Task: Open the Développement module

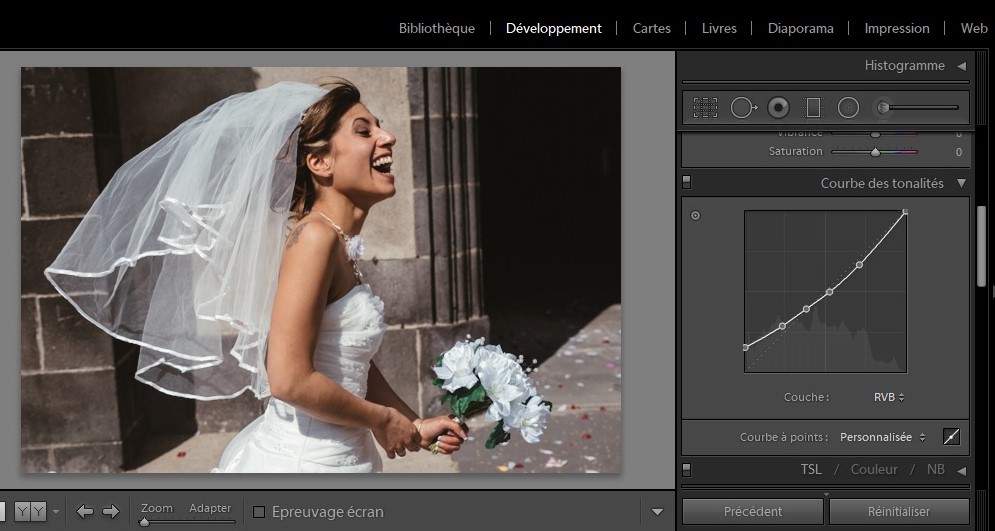Action: tap(554, 29)
